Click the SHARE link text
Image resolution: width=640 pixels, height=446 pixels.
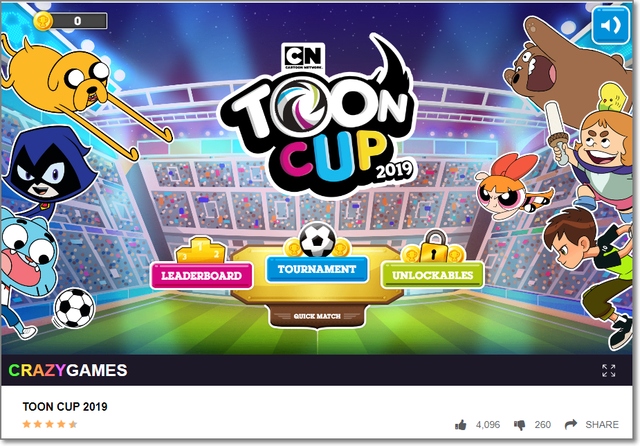click(x=602, y=425)
